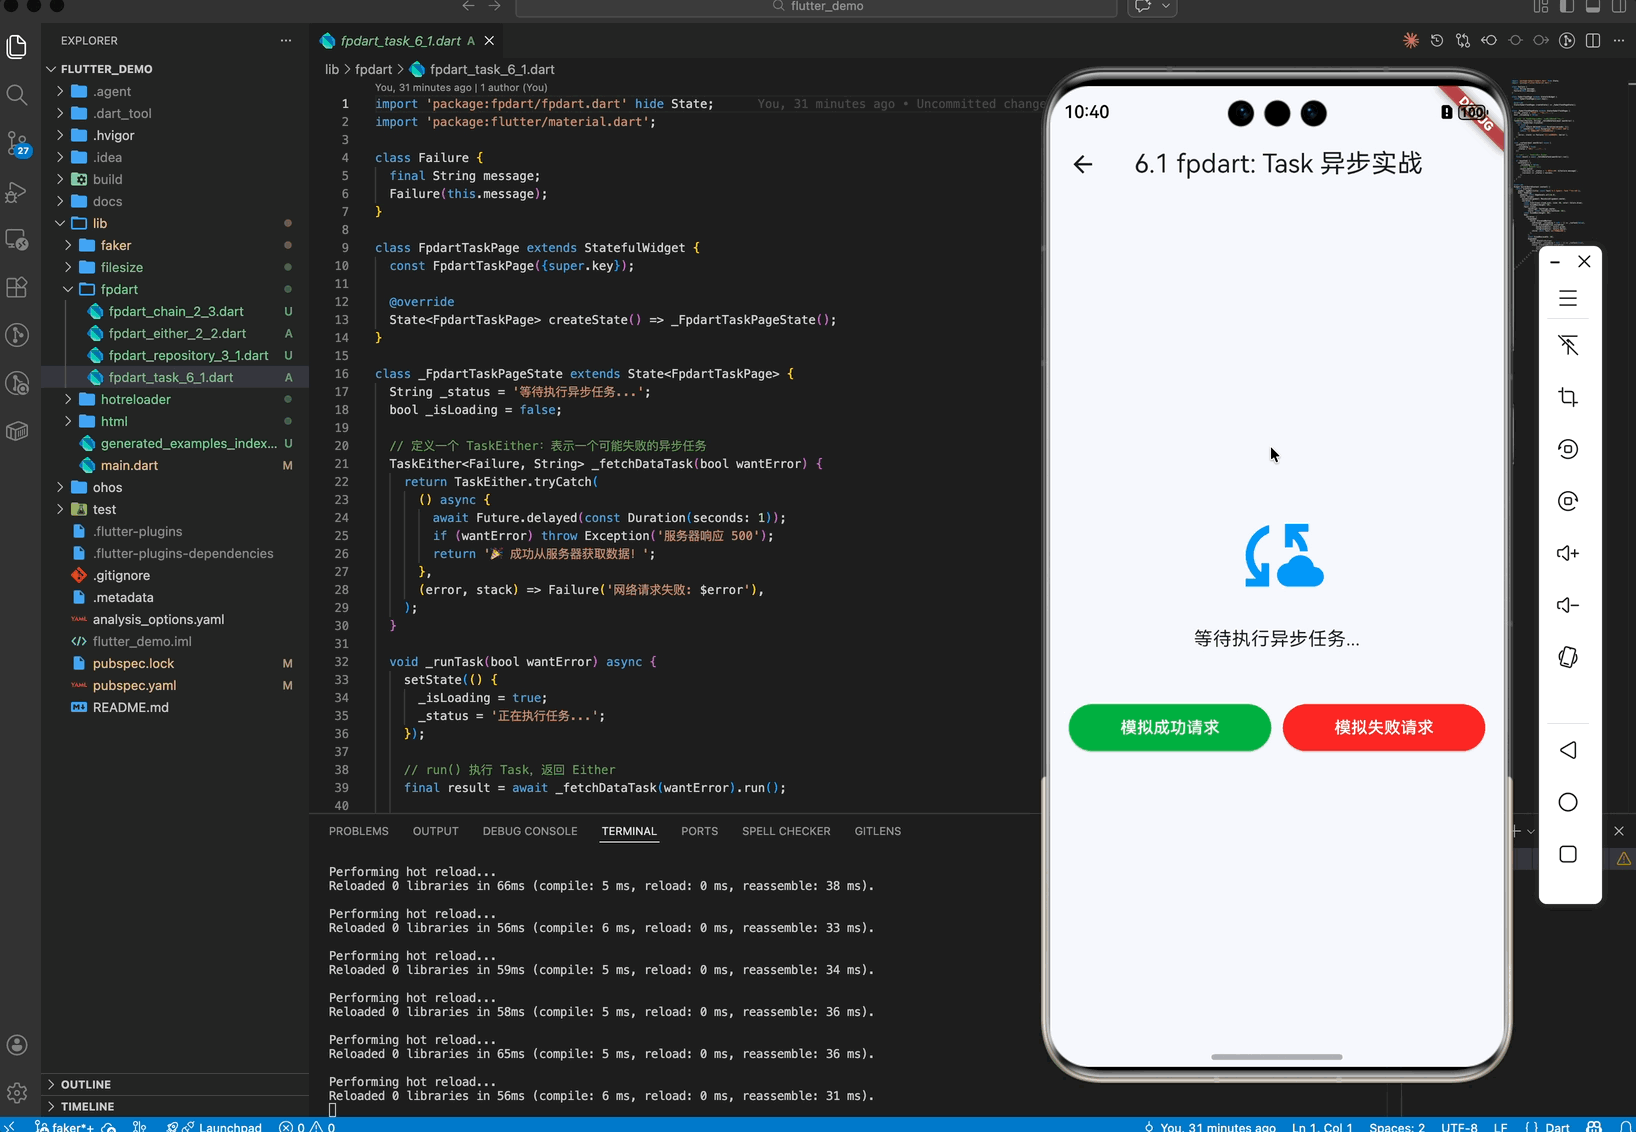Expand the OUTLINE section

(x=86, y=1084)
